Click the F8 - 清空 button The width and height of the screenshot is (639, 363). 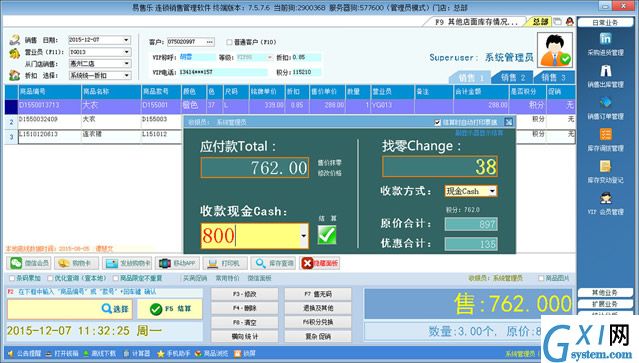tap(245, 322)
